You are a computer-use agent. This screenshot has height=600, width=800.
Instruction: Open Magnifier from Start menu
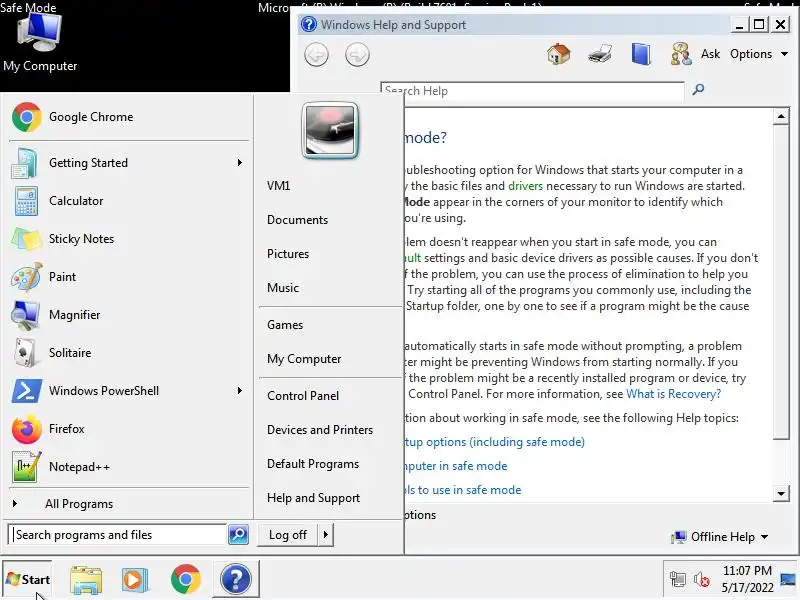click(x=128, y=315)
